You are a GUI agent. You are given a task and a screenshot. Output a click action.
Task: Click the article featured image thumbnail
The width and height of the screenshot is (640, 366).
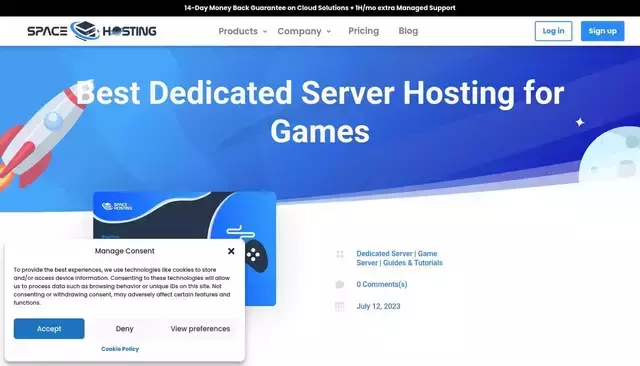tap(184, 215)
